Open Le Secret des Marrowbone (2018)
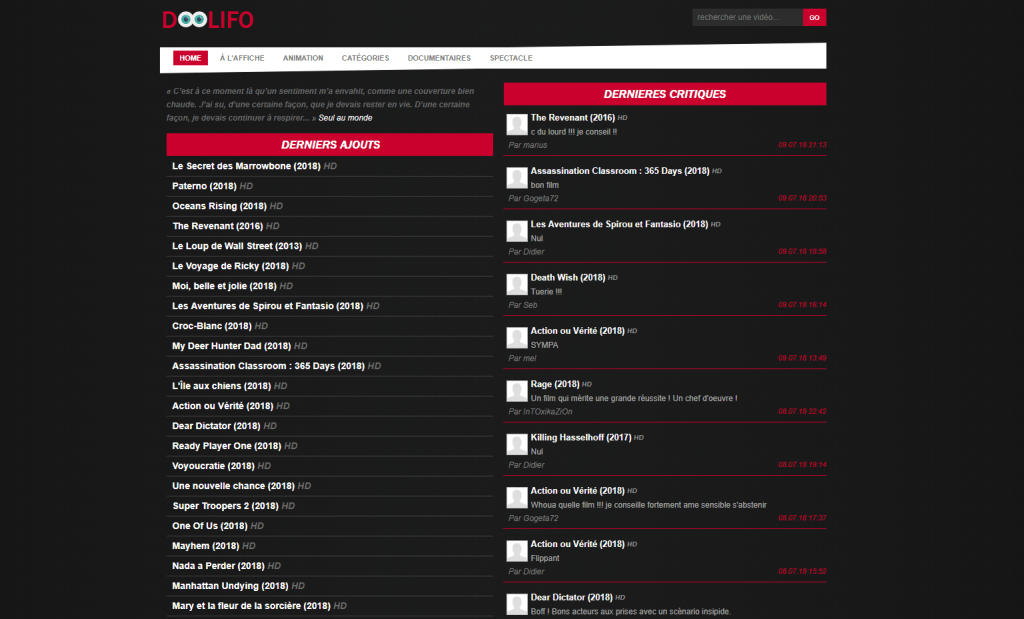Image resolution: width=1024 pixels, height=619 pixels. 246,166
